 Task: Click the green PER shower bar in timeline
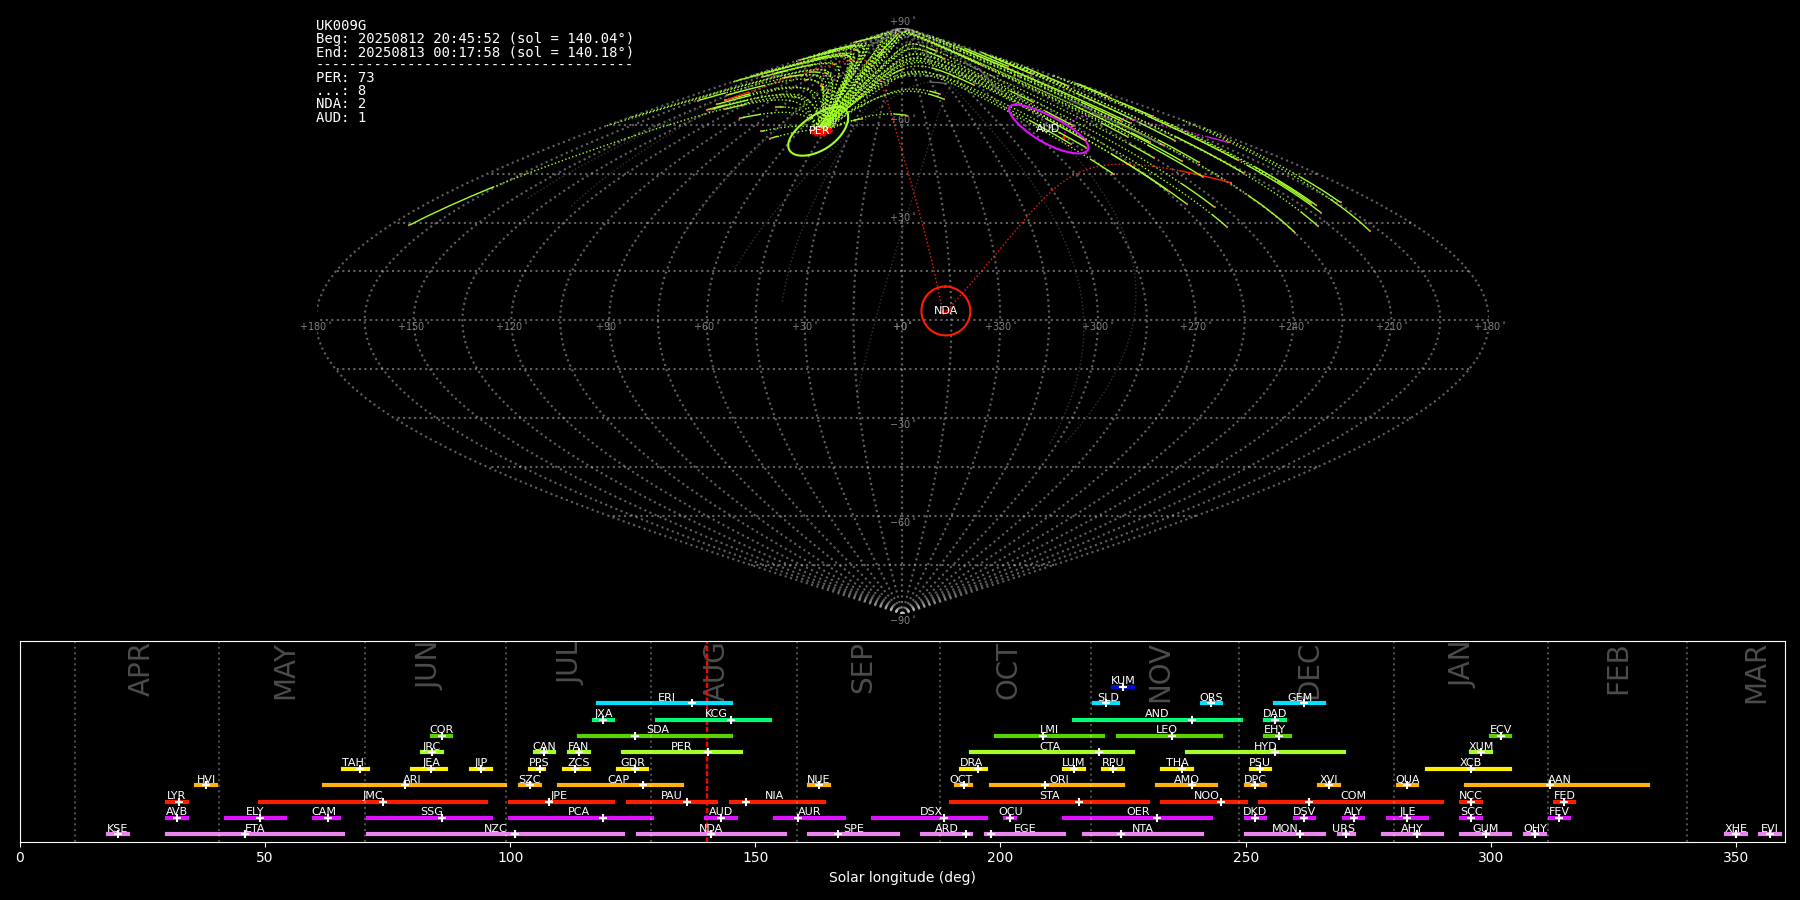(x=682, y=752)
